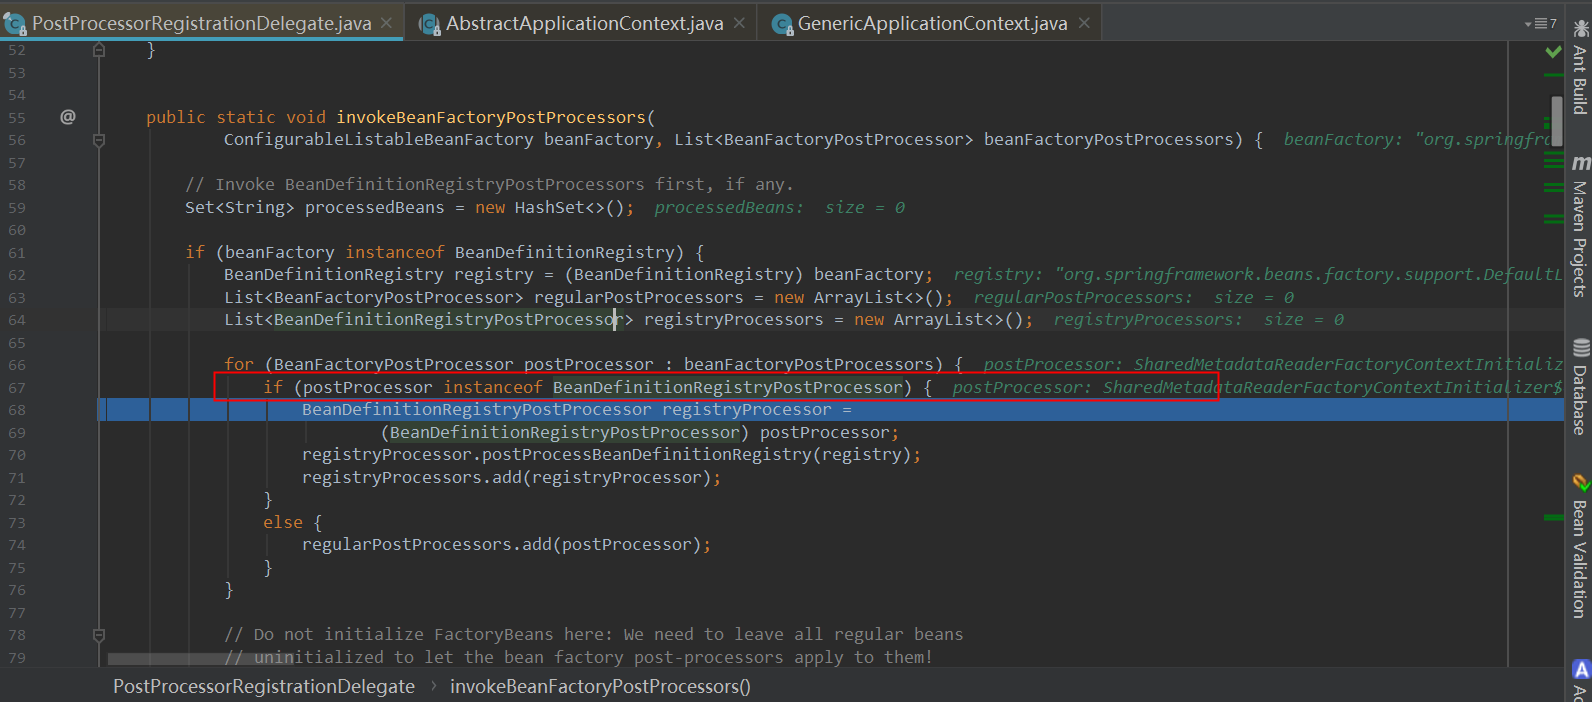Click the class icon on PostProcessorRegistrationDelegate.java tab
Viewport: 1592px width, 702px height.
point(15,24)
